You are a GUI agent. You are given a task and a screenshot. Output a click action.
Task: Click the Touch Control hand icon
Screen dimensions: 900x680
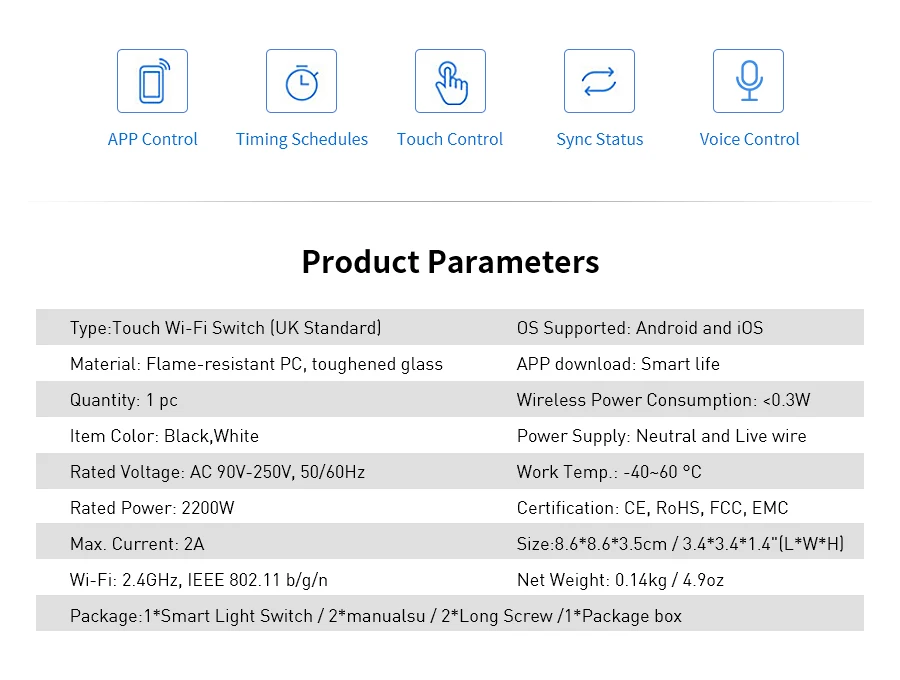tap(451, 81)
